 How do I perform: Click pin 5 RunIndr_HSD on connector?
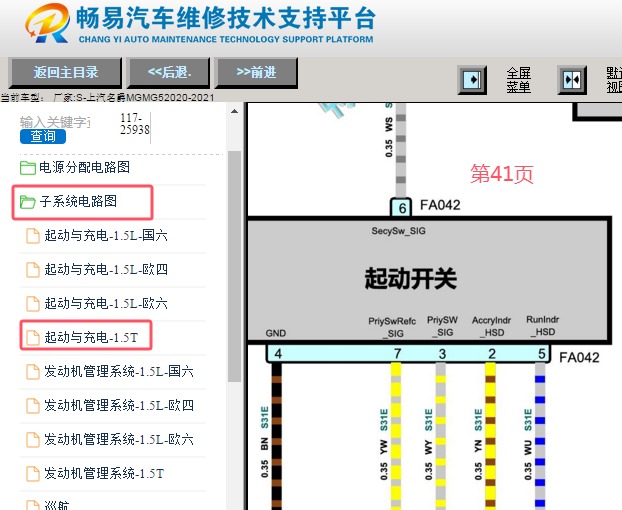(541, 354)
